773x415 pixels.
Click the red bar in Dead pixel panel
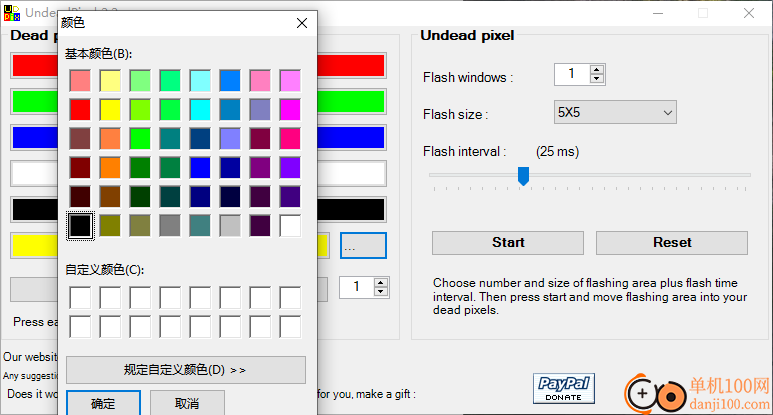(351, 66)
